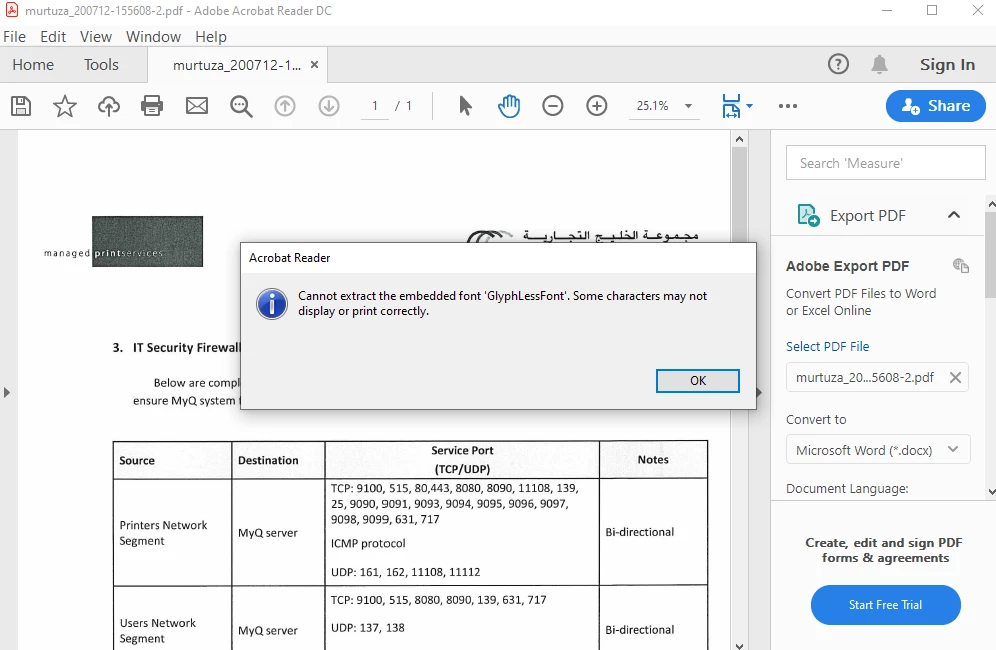996x650 pixels.
Task: Zoom in with the plus icon
Action: pos(596,105)
